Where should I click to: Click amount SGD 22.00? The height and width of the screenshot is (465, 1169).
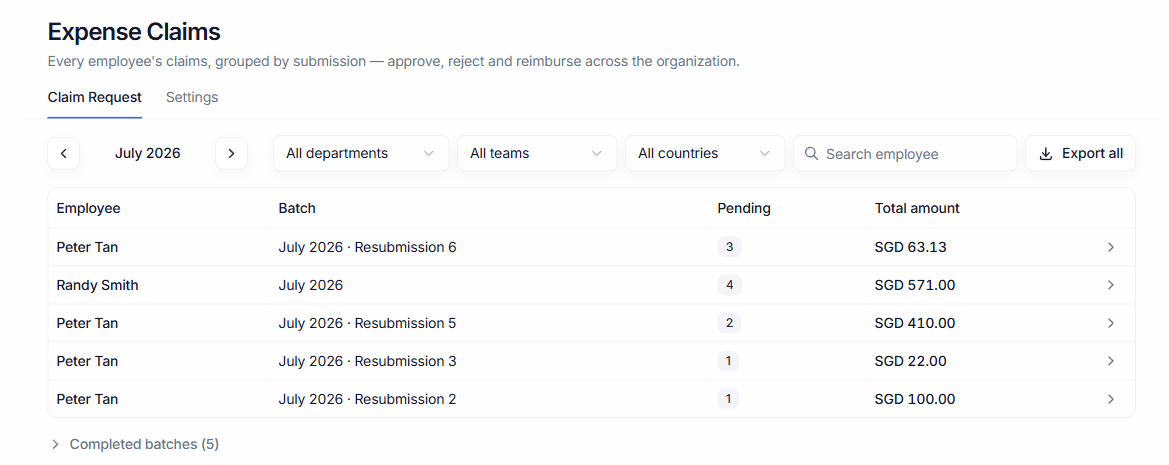910,361
